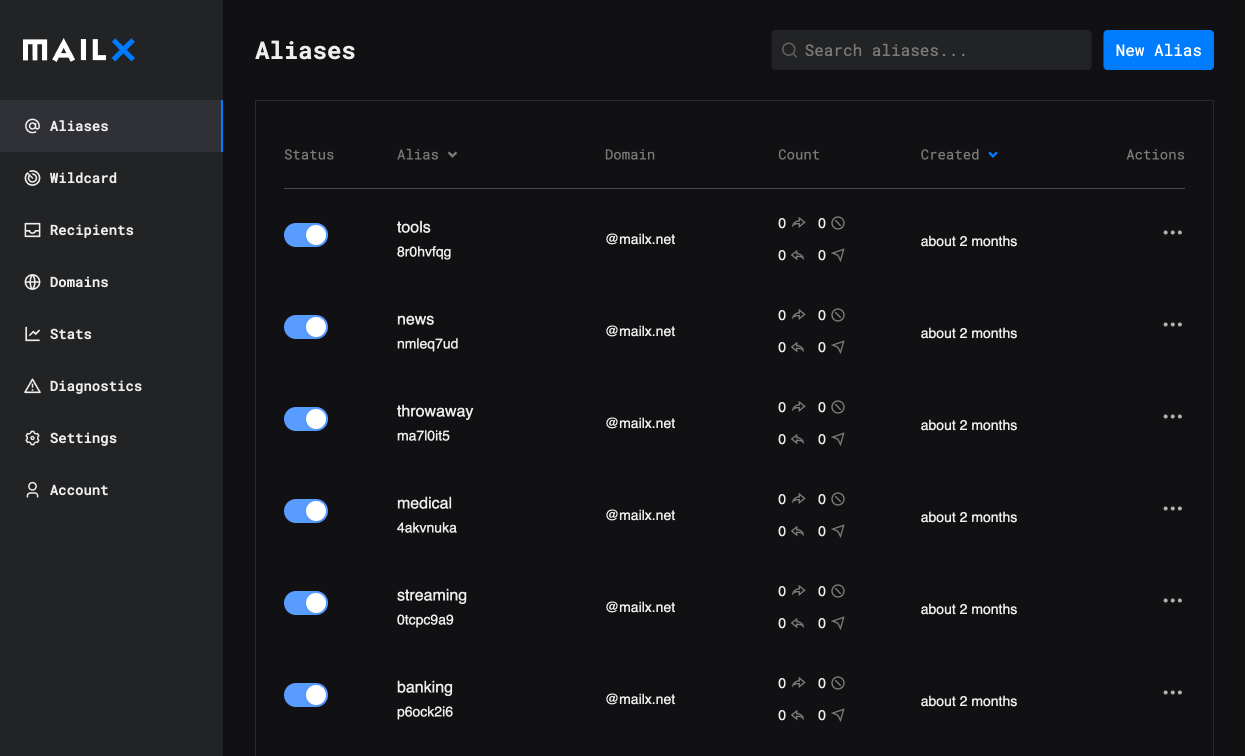Click blocked icon in news row
This screenshot has width=1245, height=756.
click(838, 315)
